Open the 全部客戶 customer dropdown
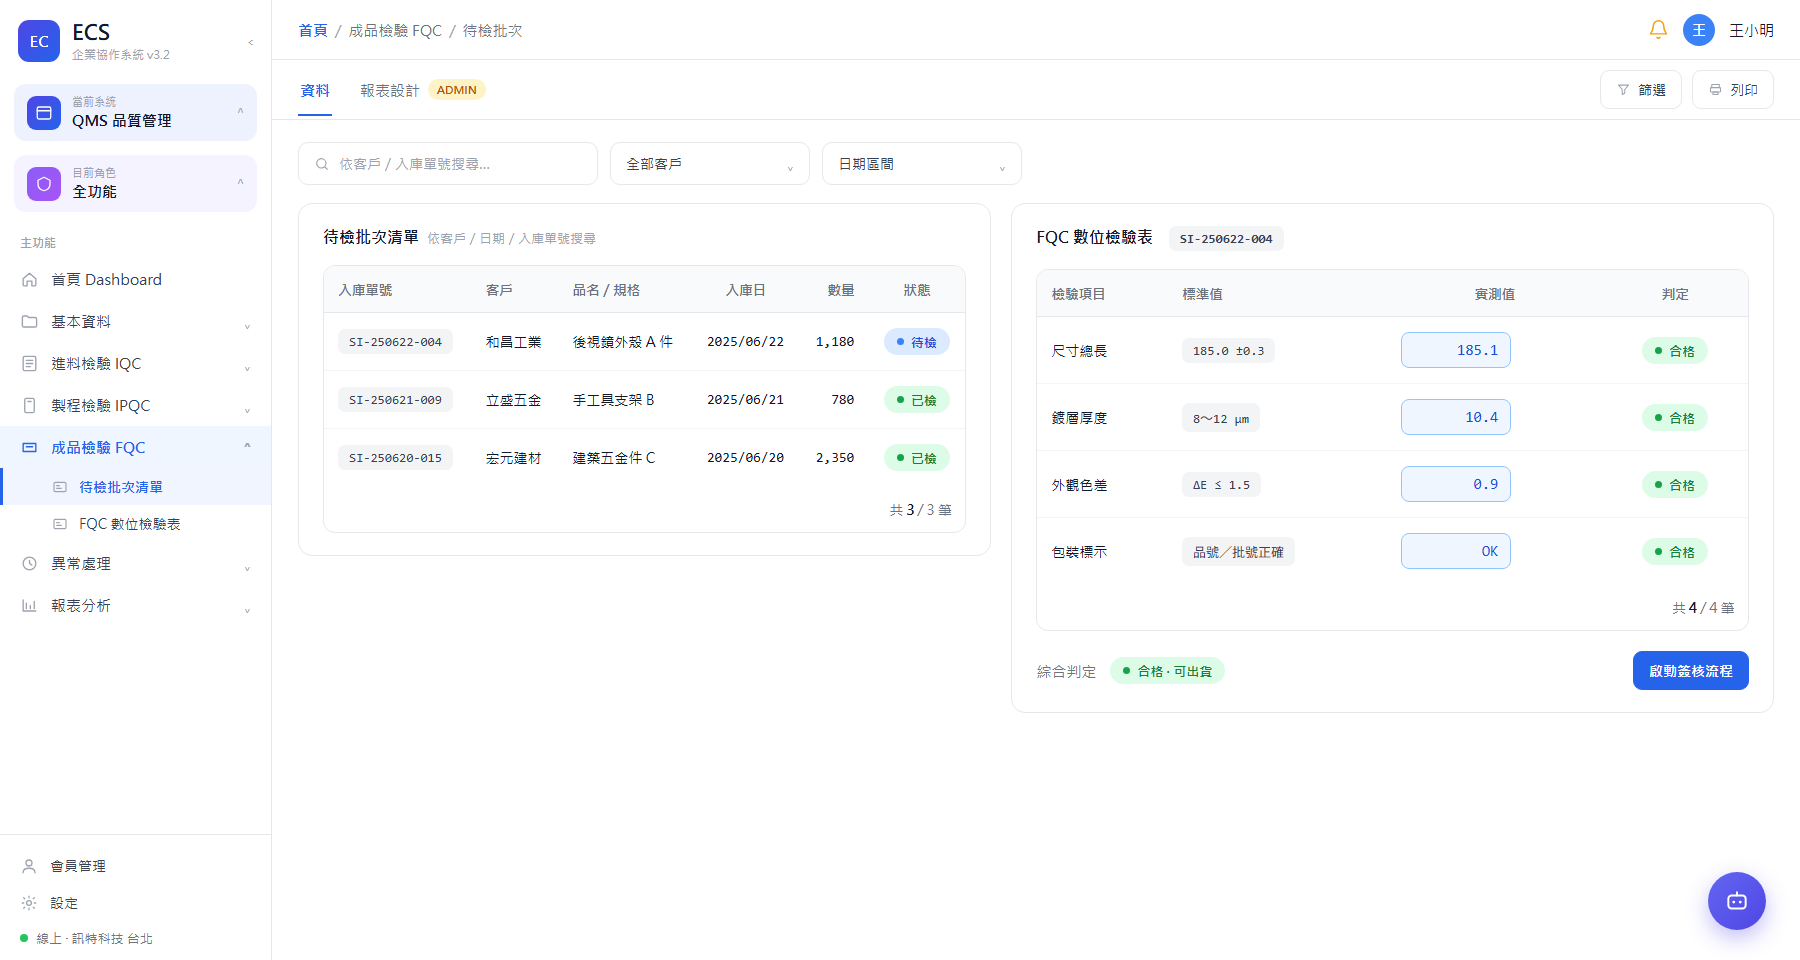Screen dimensions: 1800x960 point(710,164)
